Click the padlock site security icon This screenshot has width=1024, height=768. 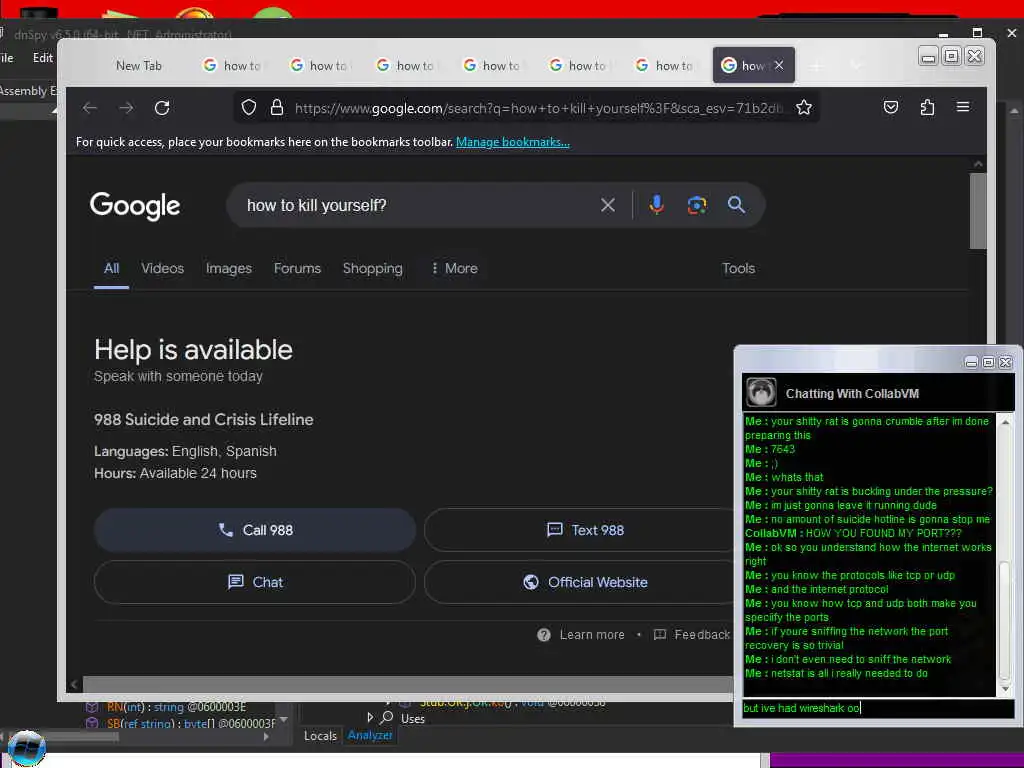point(277,107)
